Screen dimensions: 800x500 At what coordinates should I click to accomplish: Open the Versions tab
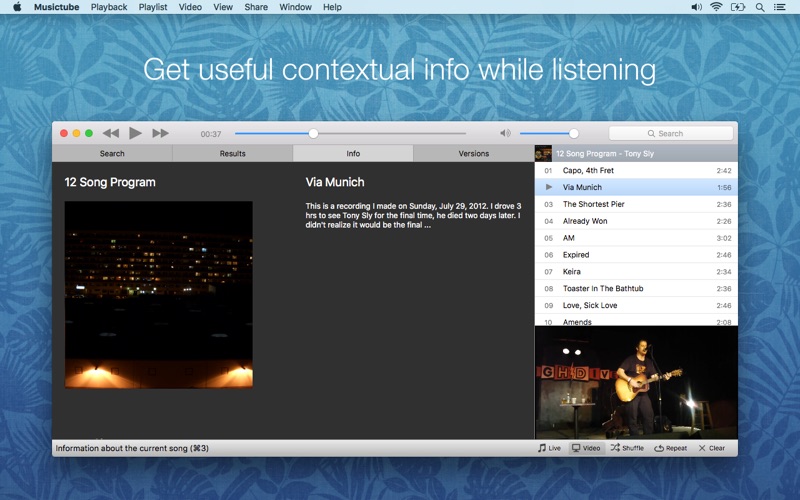[473, 154]
